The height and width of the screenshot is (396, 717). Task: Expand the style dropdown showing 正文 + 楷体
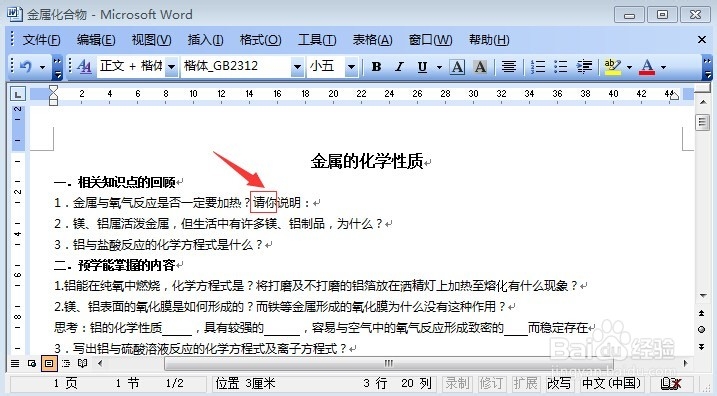(171, 67)
